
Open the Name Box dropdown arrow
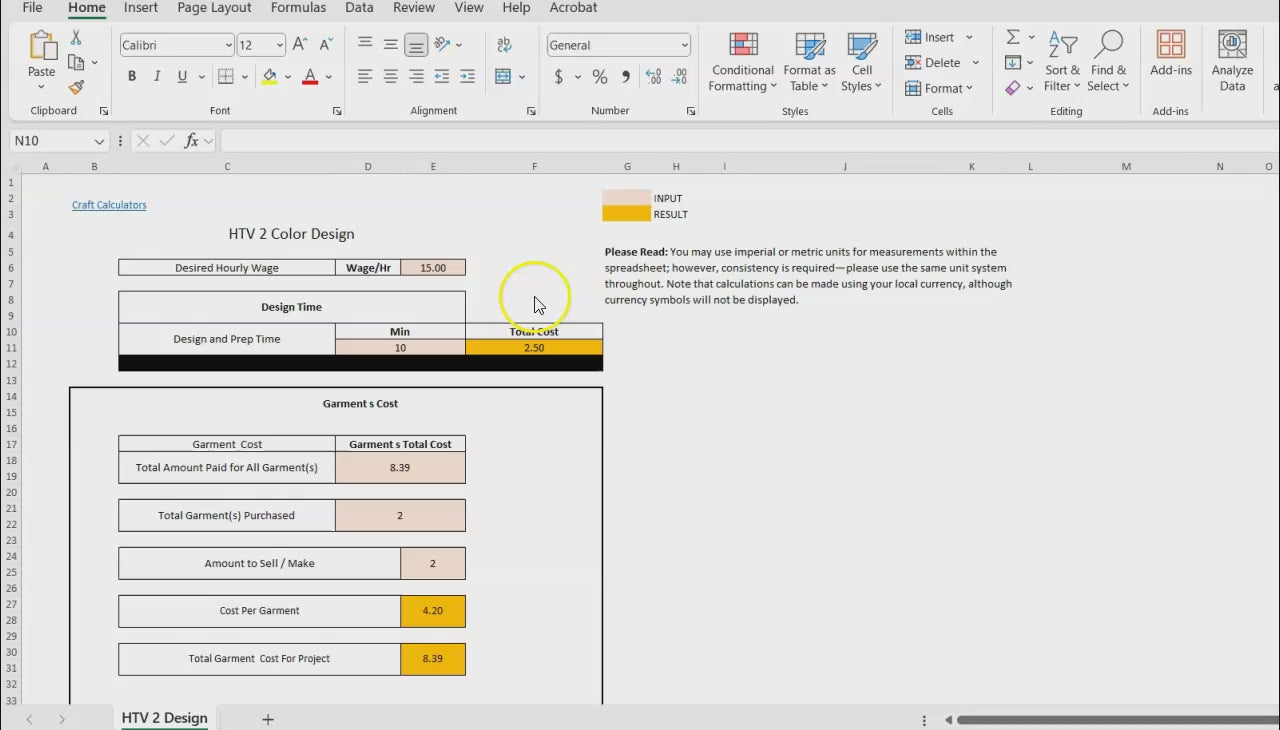tap(99, 141)
